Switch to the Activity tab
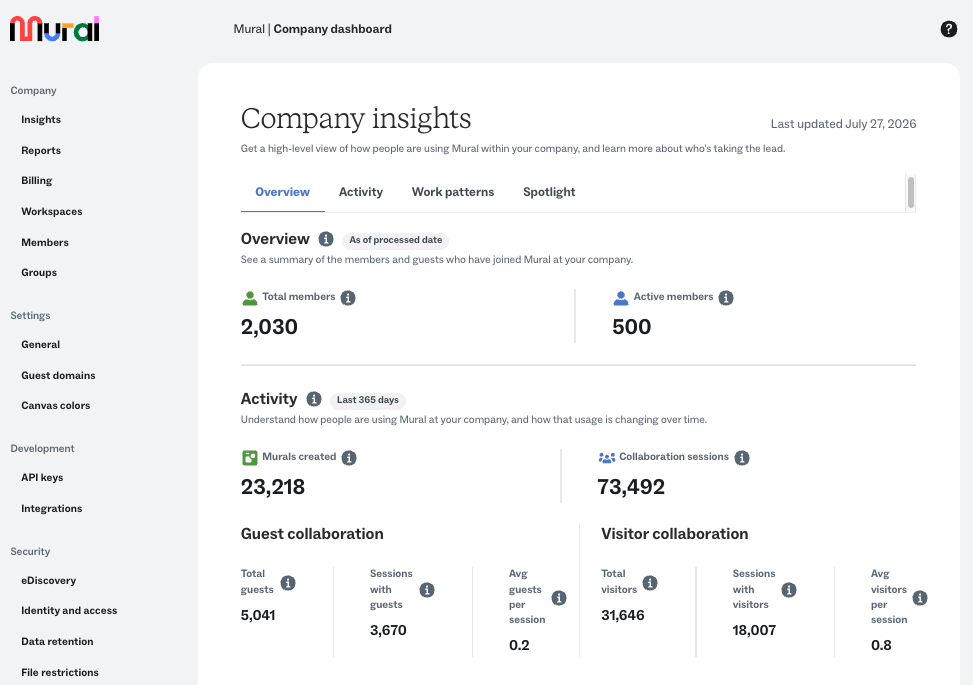Screen dimensions: 973x685 361,192
